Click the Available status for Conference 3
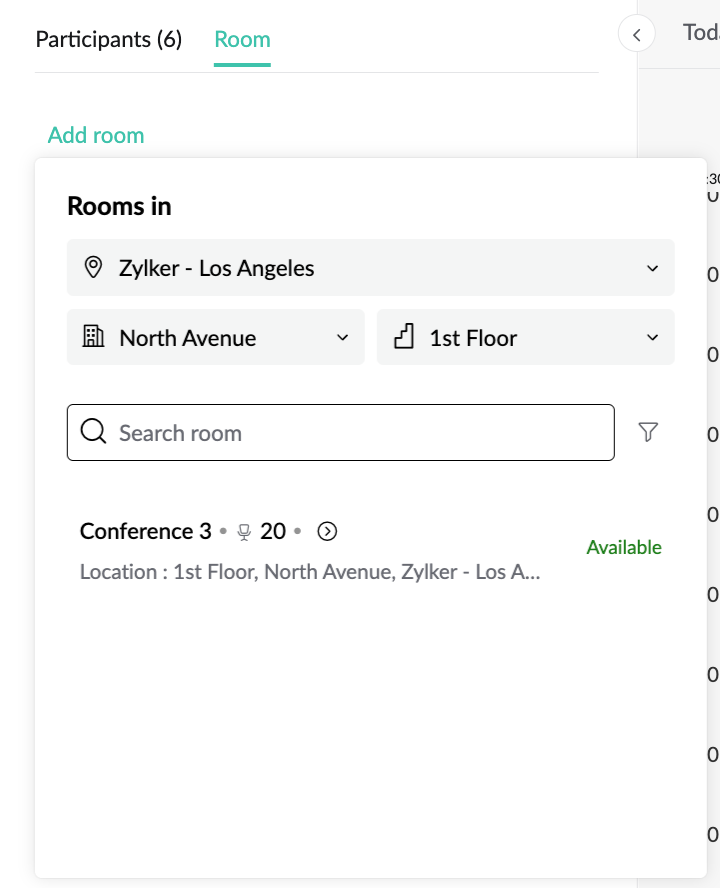 coord(624,547)
